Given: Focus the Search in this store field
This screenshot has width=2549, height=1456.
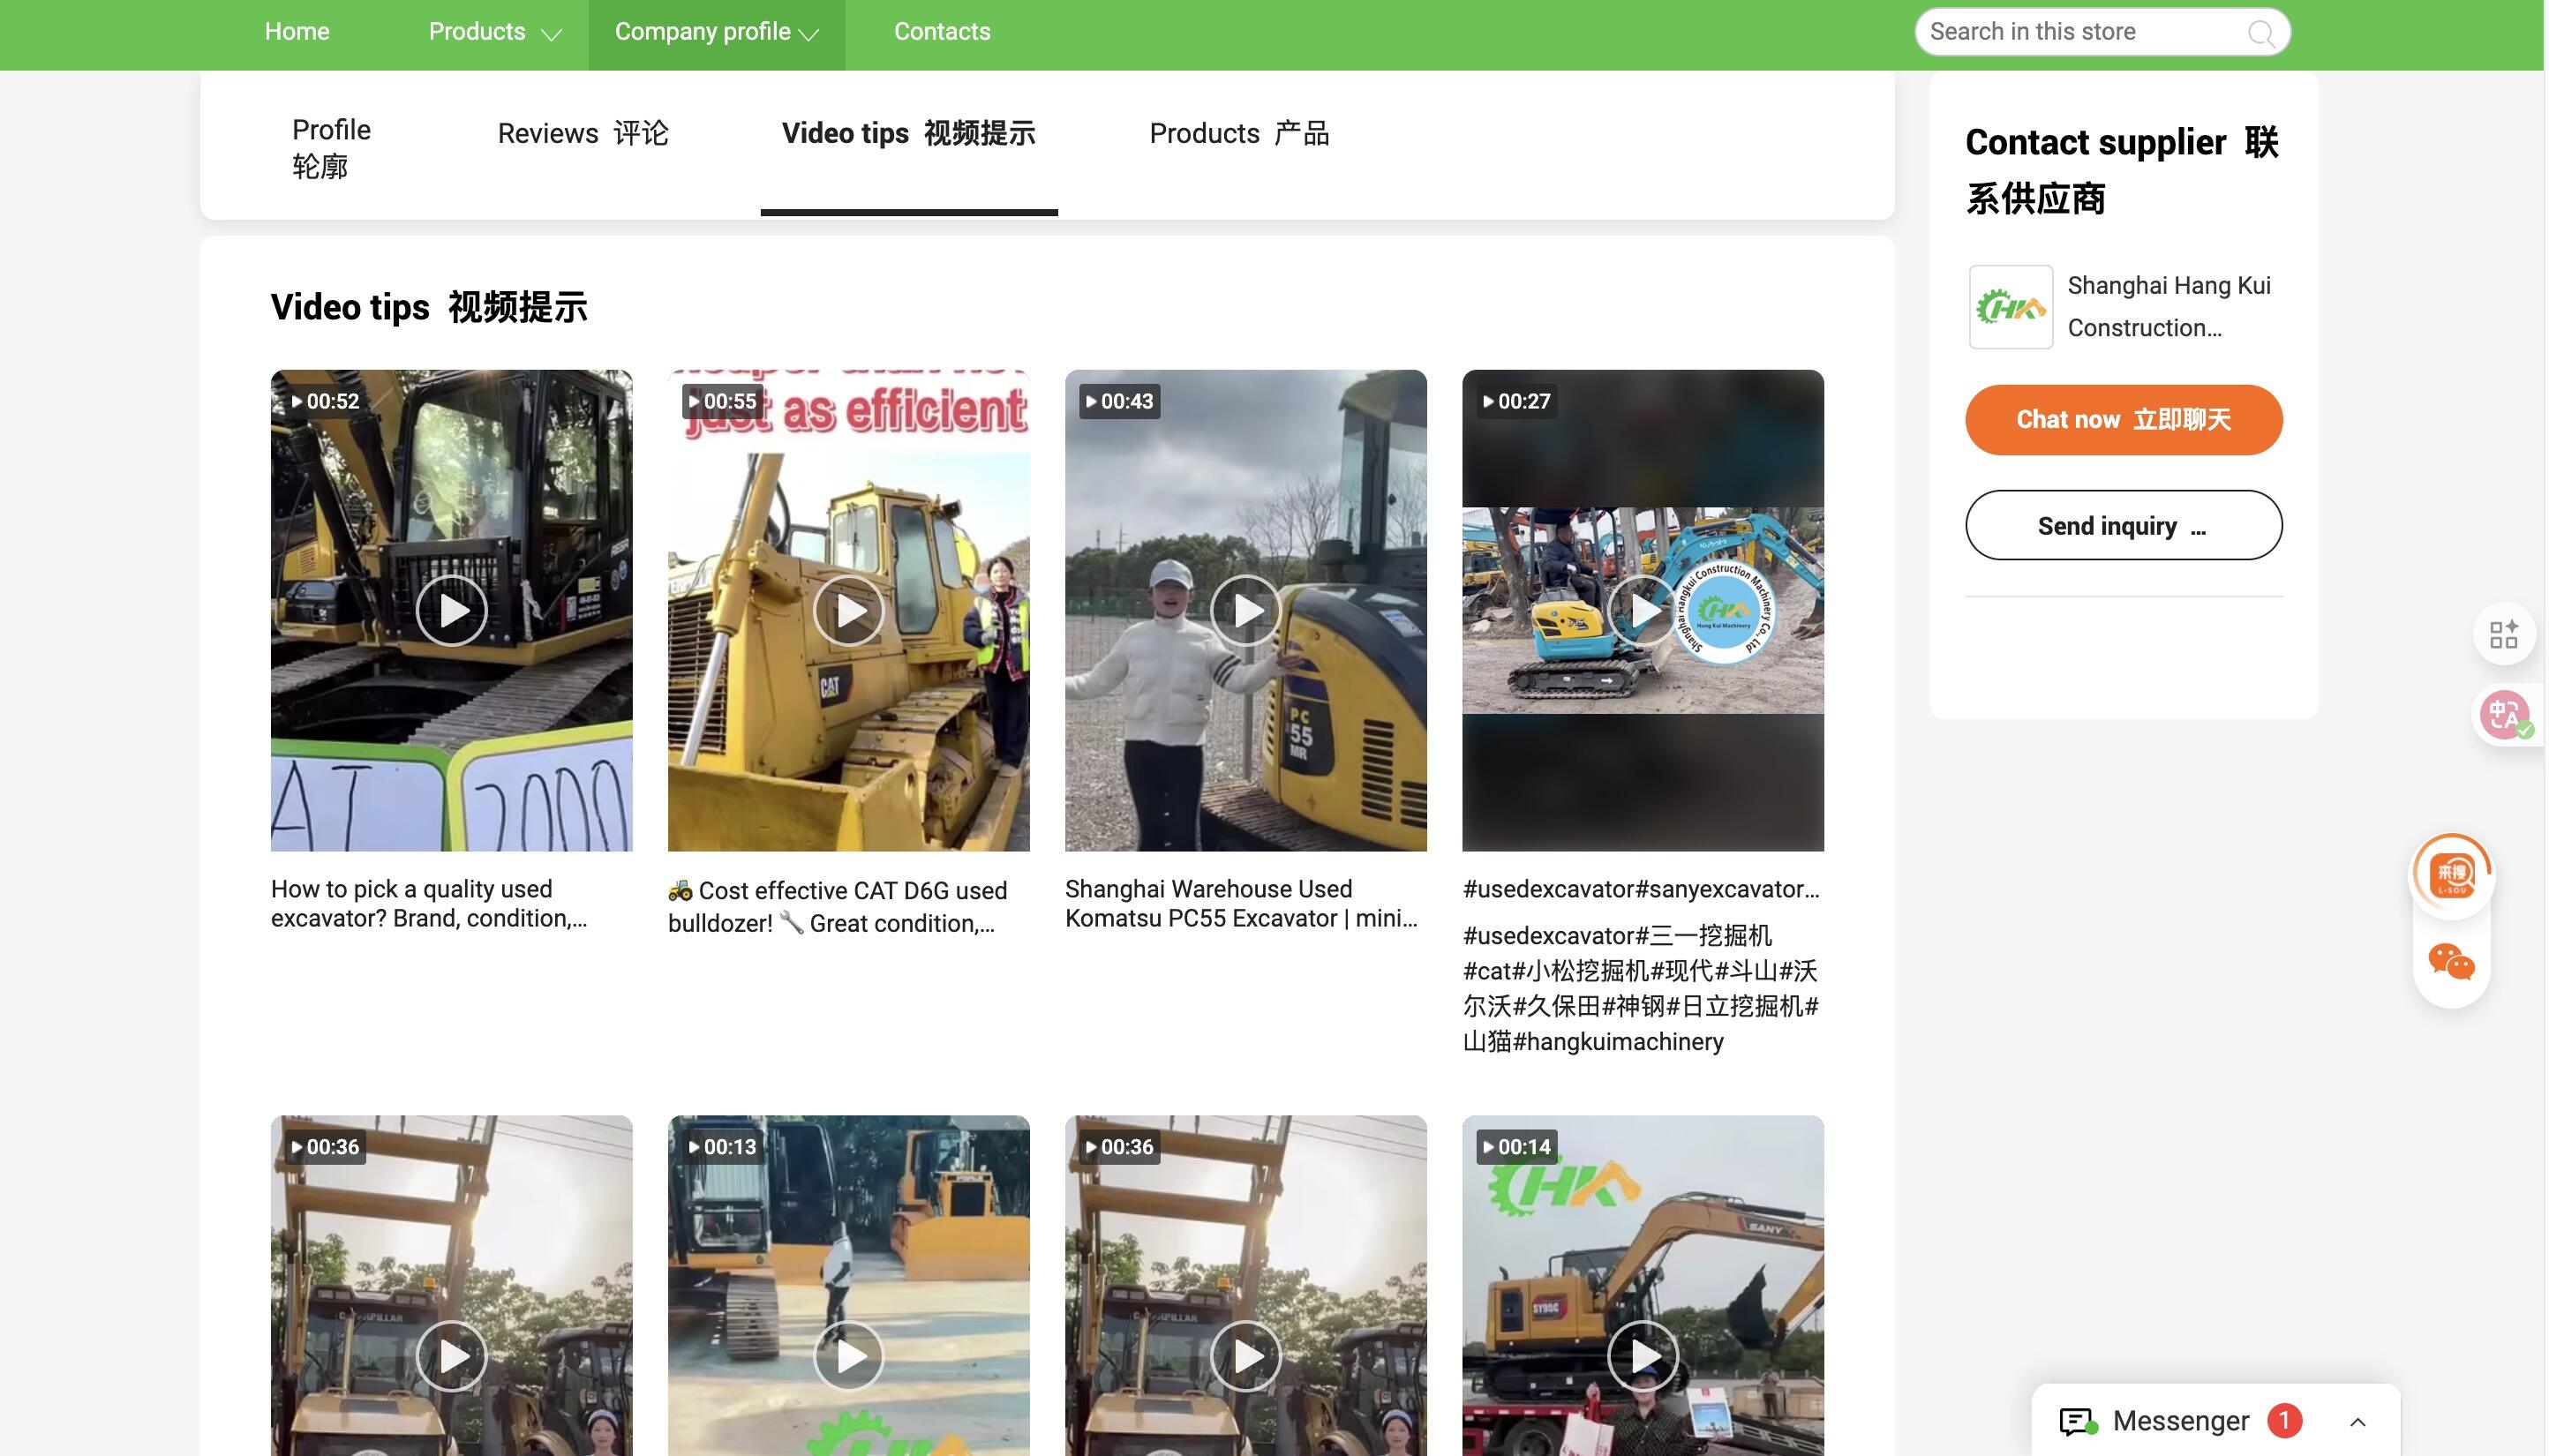Looking at the screenshot, I should (2080, 32).
